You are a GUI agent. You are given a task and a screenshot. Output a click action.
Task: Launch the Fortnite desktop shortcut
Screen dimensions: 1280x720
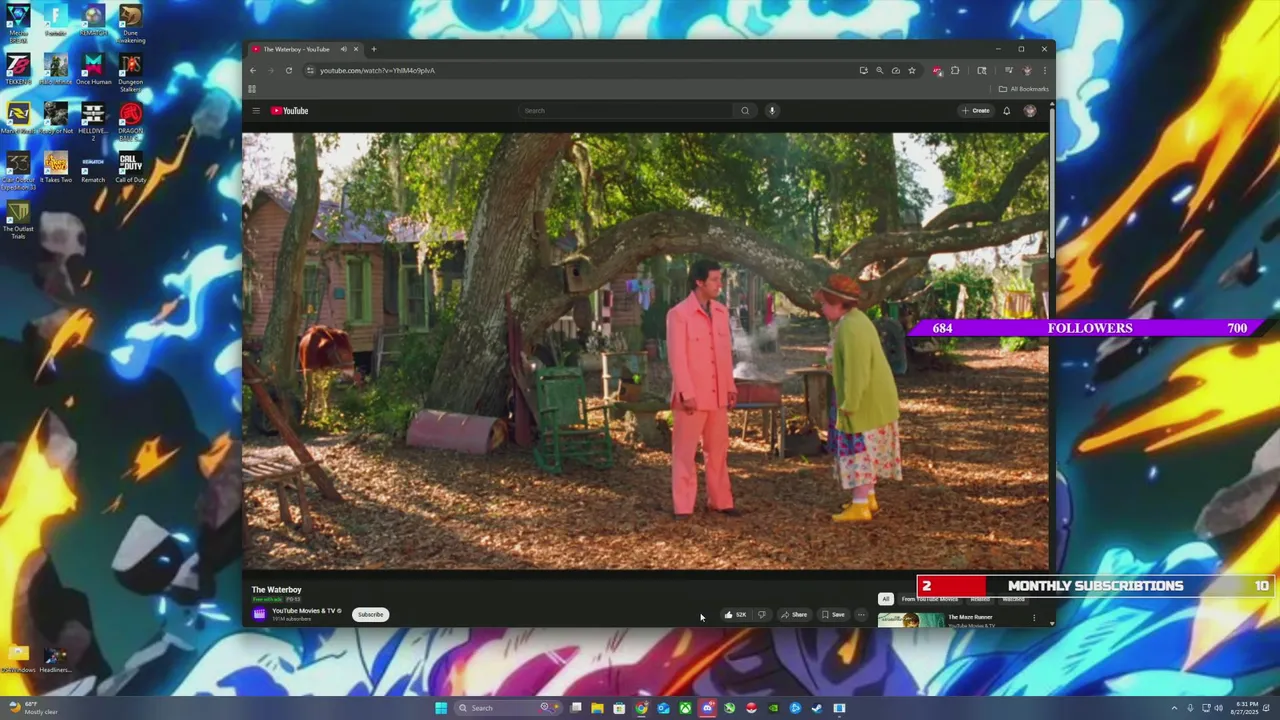click(x=55, y=21)
